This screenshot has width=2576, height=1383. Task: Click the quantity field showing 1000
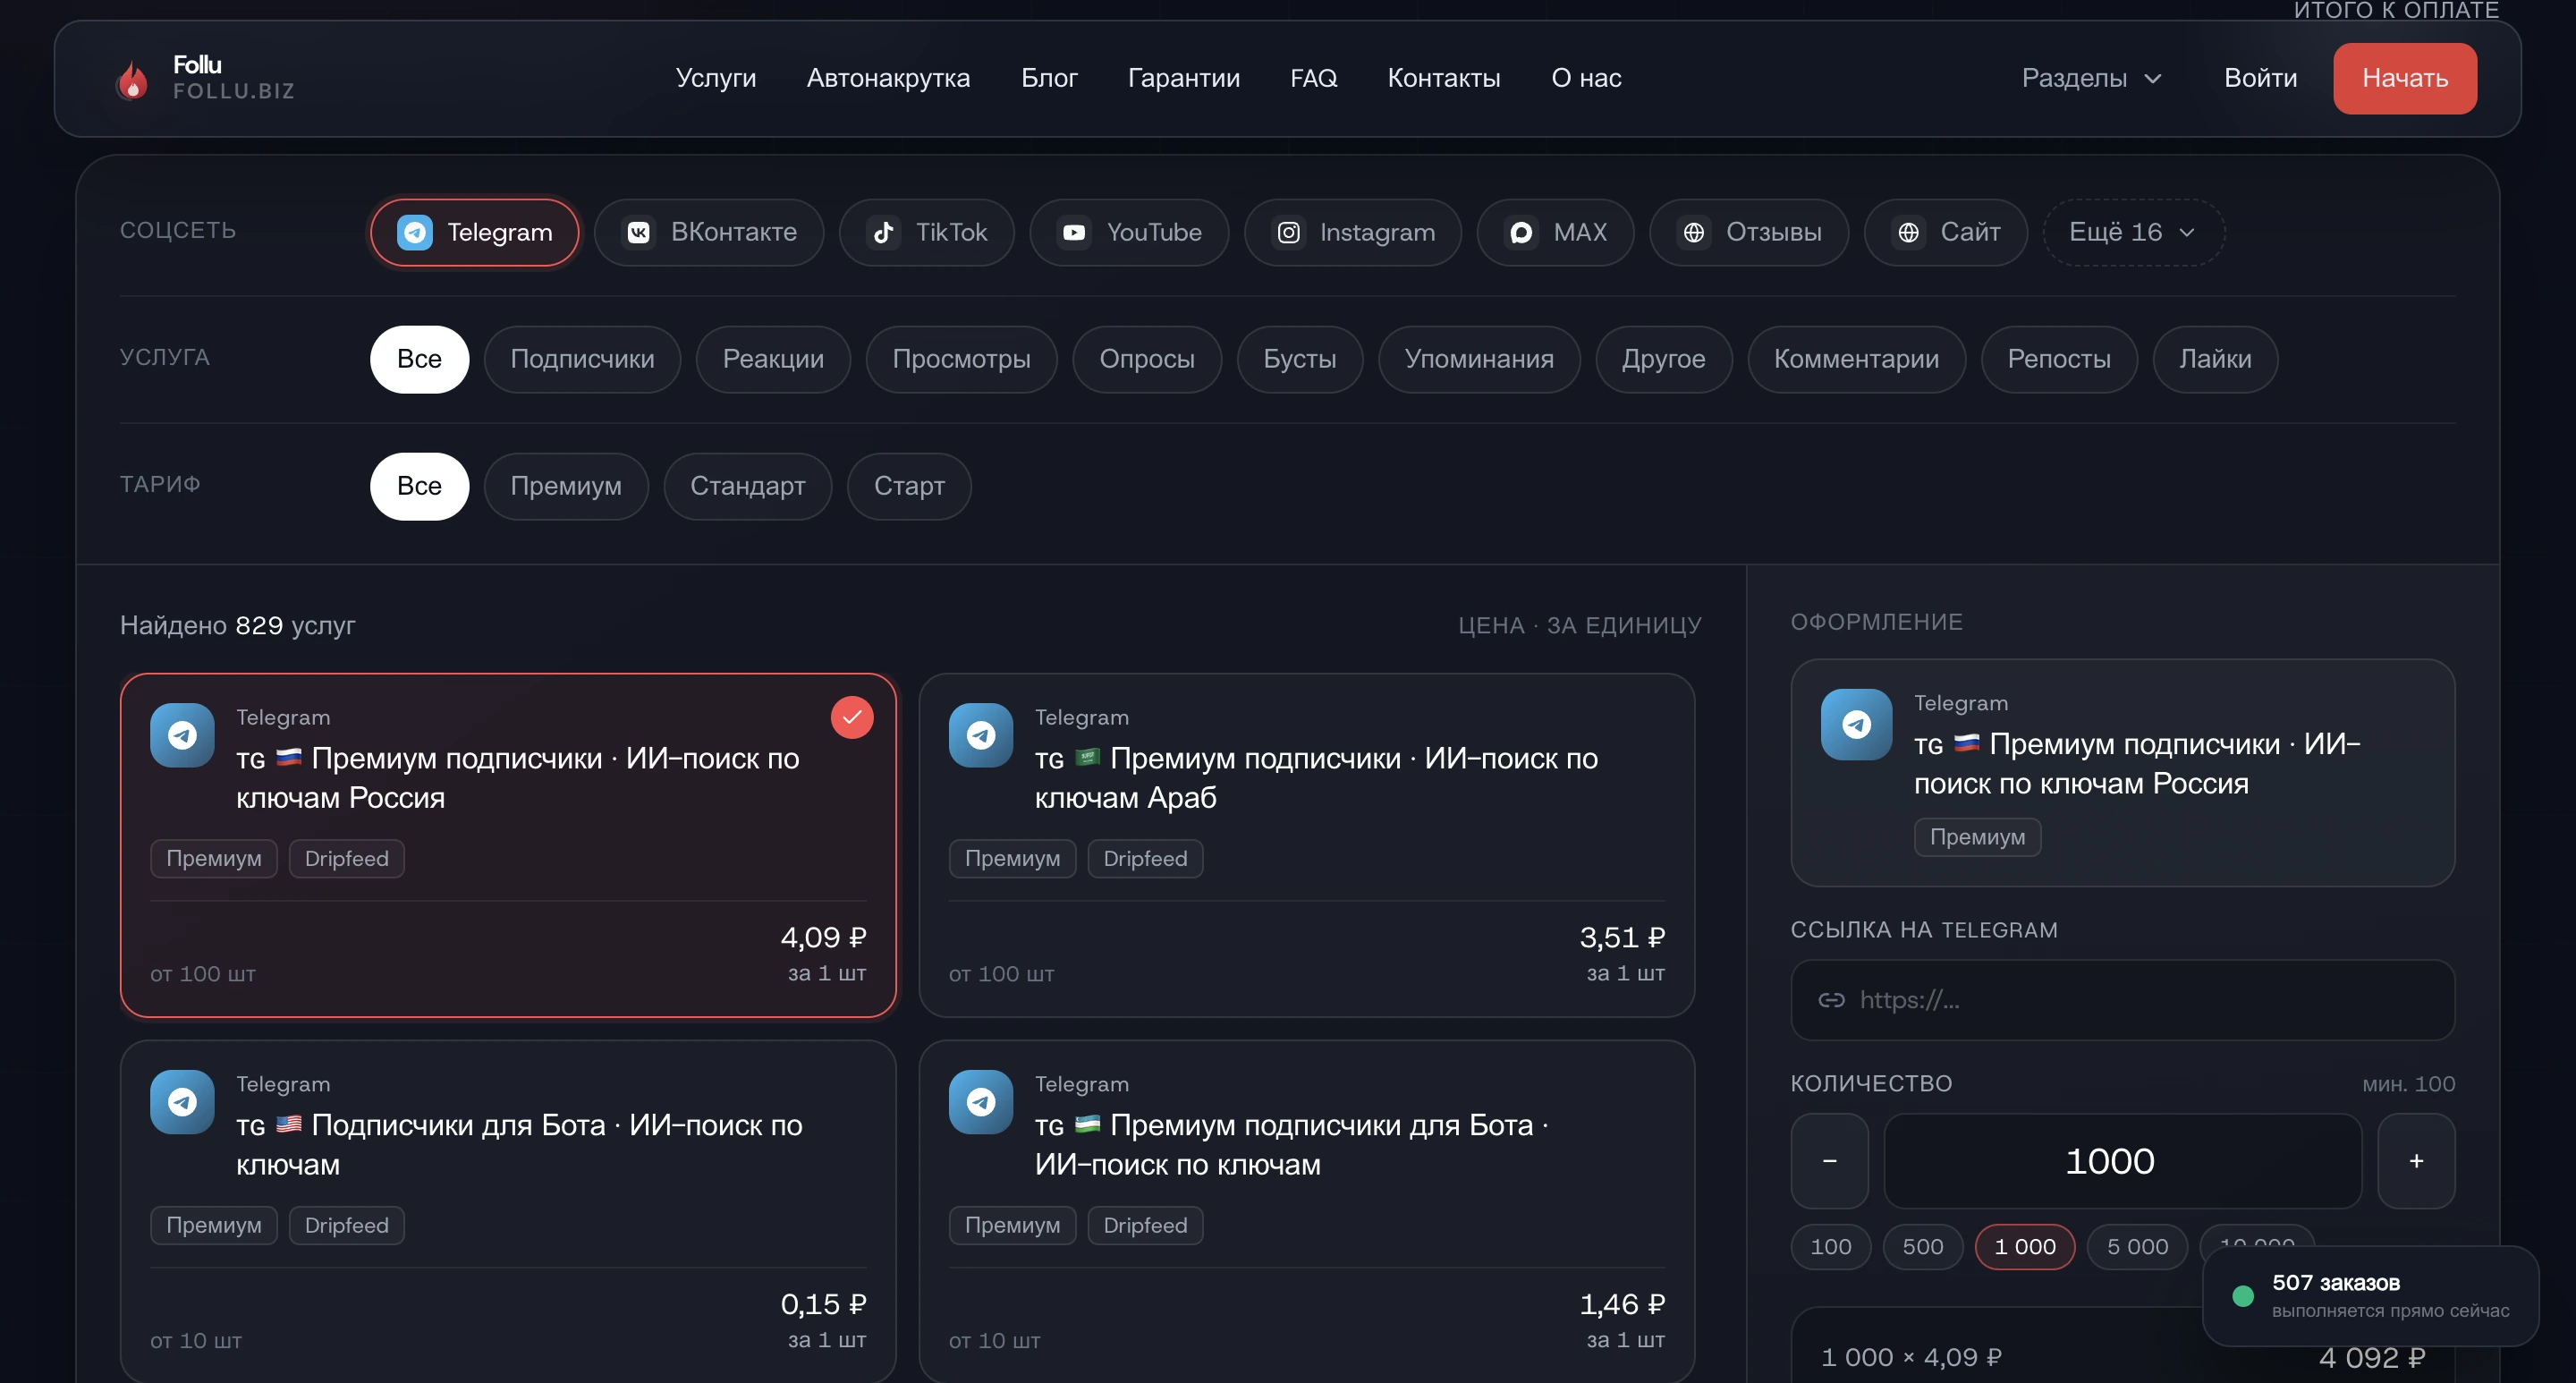[2123, 1161]
